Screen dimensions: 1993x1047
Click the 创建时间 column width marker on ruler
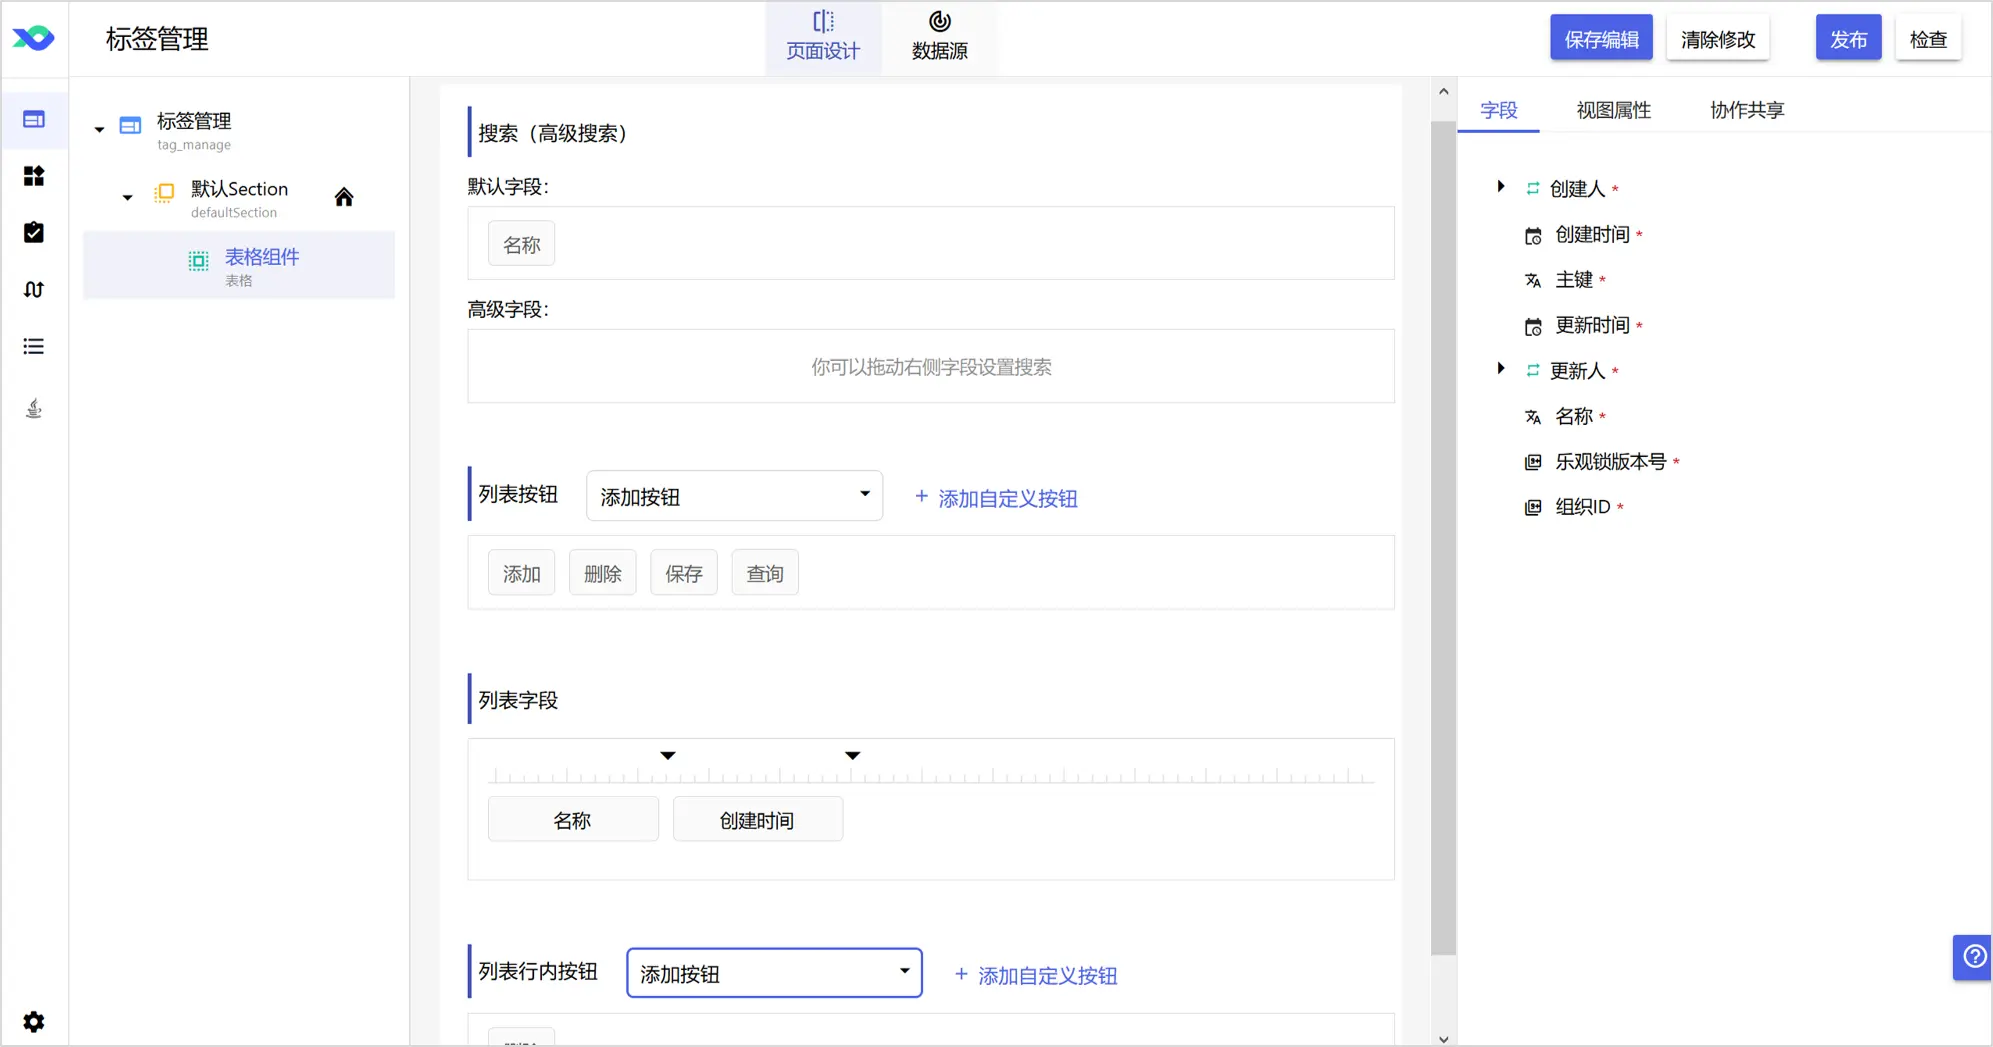852,755
